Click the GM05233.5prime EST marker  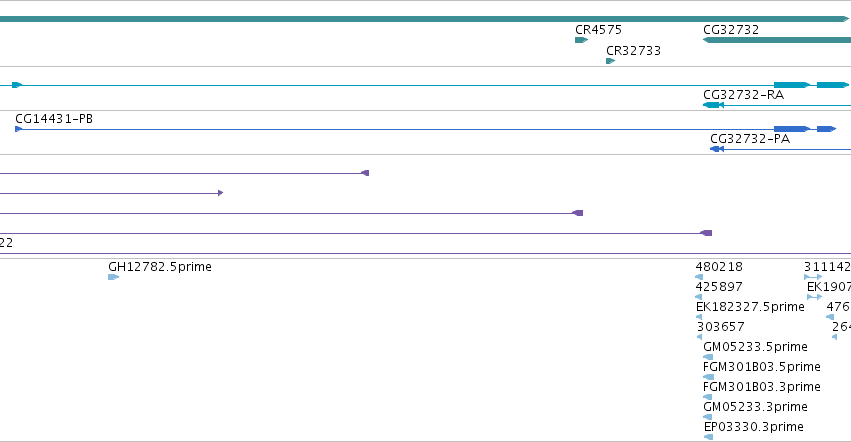tap(708, 357)
